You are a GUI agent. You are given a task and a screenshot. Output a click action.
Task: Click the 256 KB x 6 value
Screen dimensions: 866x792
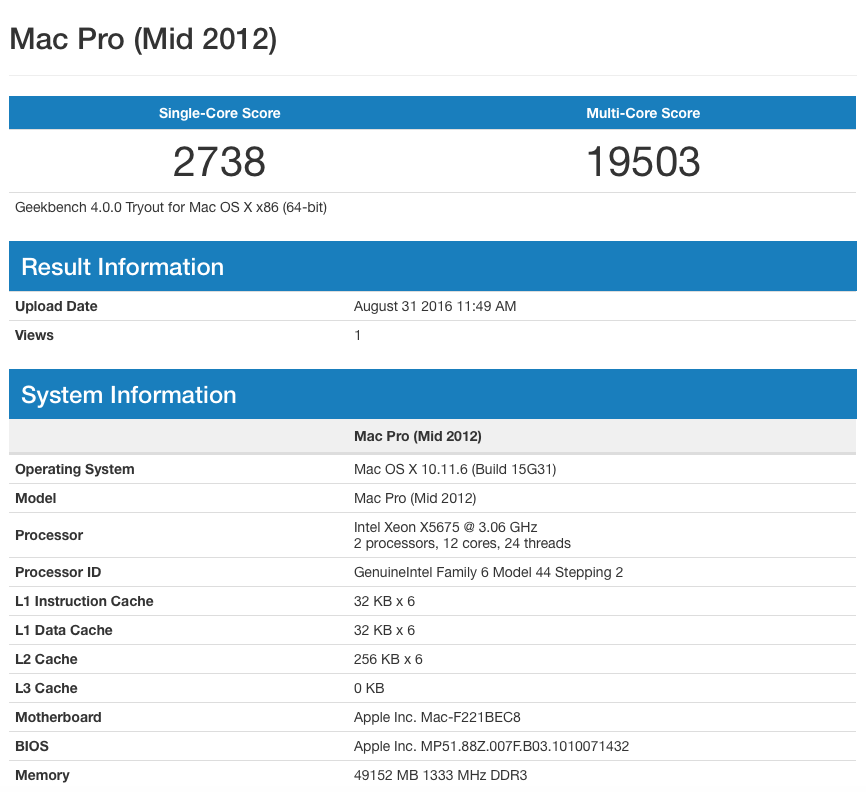388,659
